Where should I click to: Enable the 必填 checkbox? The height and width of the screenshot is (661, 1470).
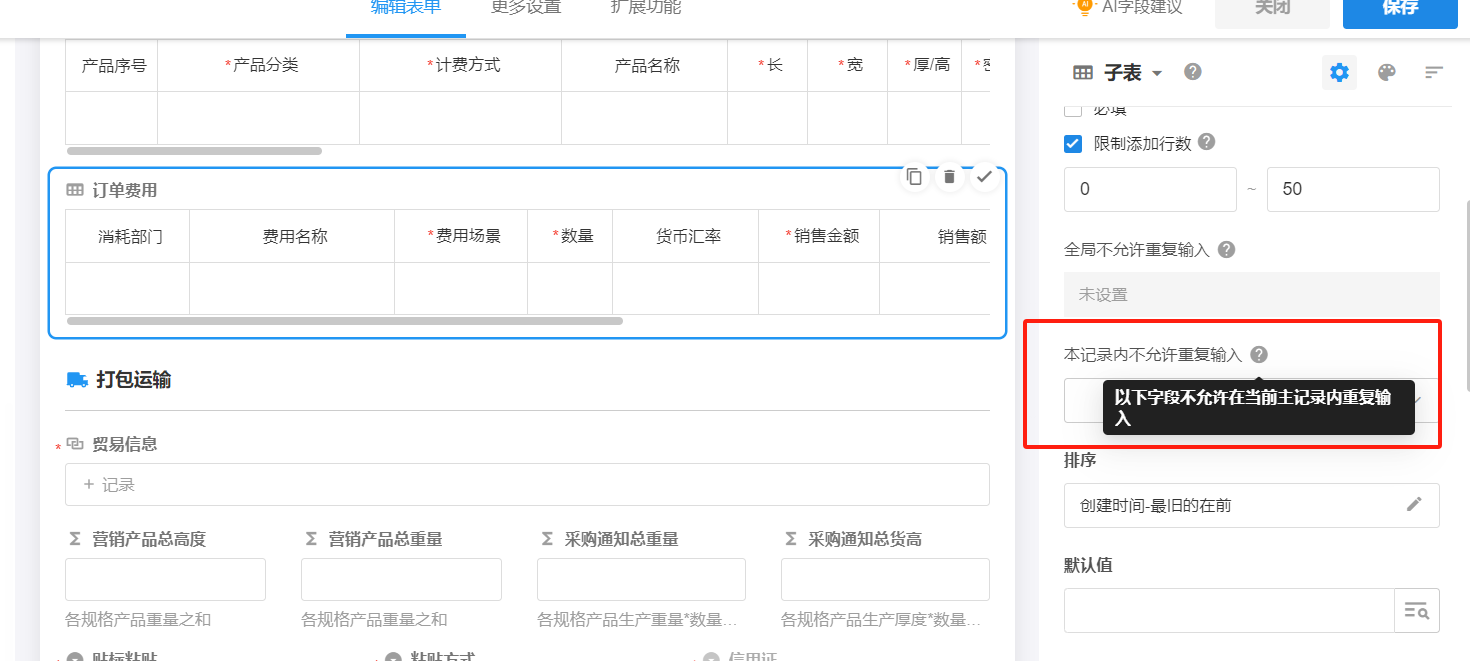coord(1072,110)
